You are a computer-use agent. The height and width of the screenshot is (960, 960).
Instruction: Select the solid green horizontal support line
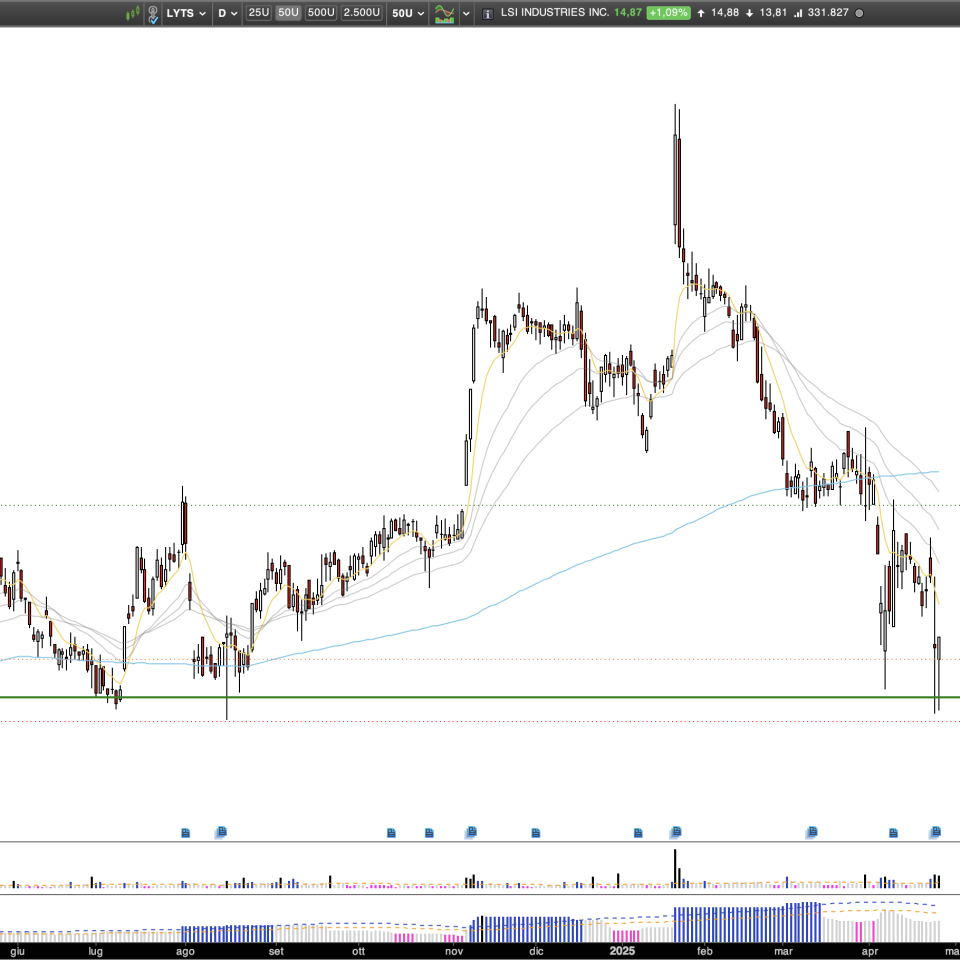tap(480, 697)
